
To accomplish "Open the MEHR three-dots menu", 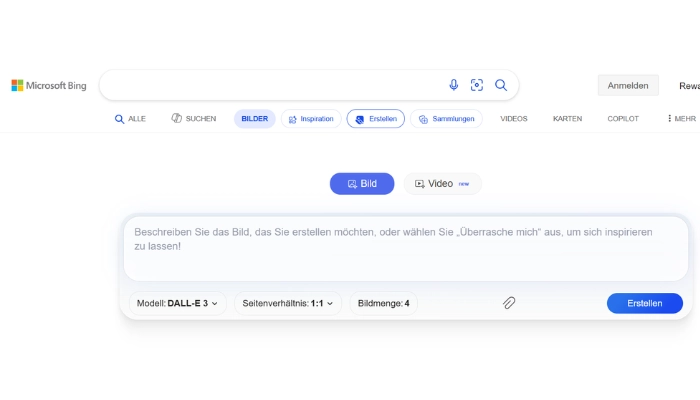I will [681, 119].
